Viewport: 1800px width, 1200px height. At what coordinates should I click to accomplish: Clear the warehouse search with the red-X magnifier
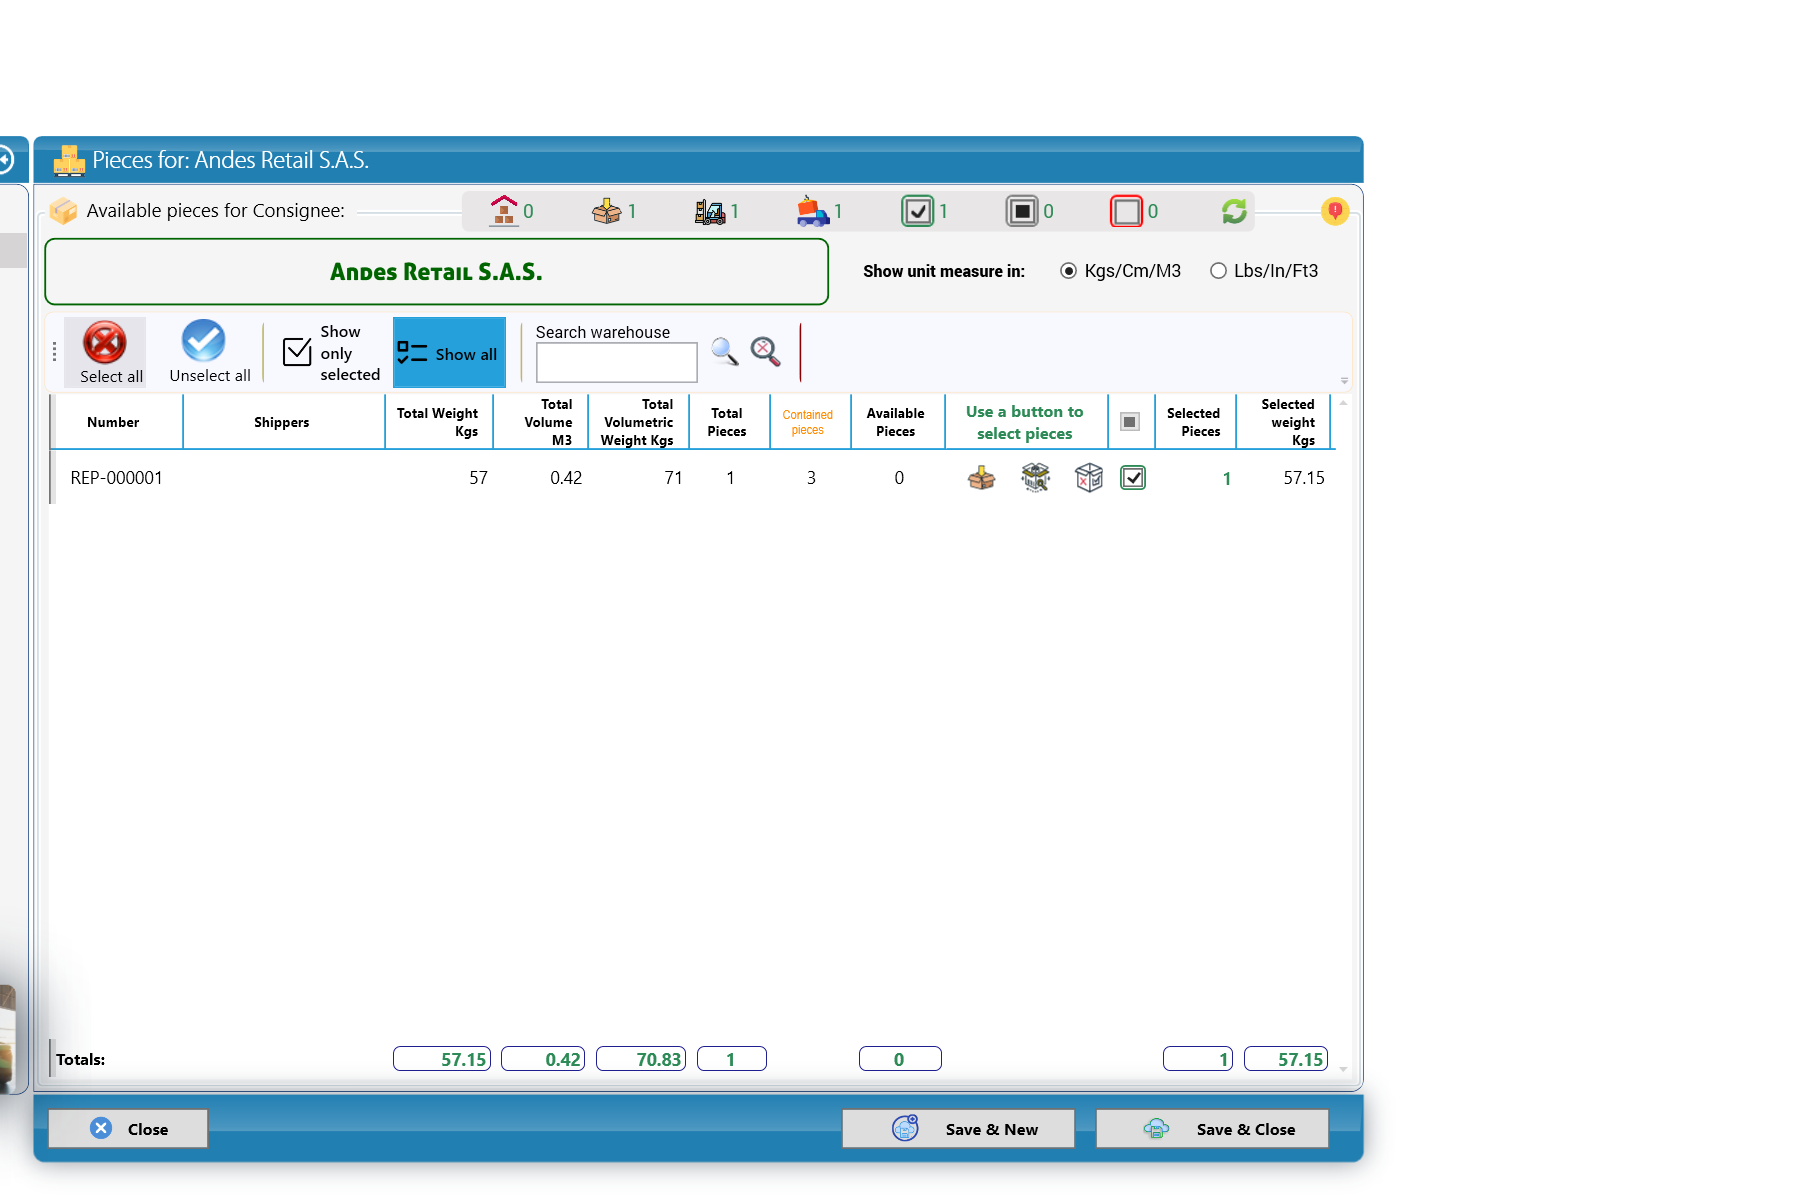(766, 351)
